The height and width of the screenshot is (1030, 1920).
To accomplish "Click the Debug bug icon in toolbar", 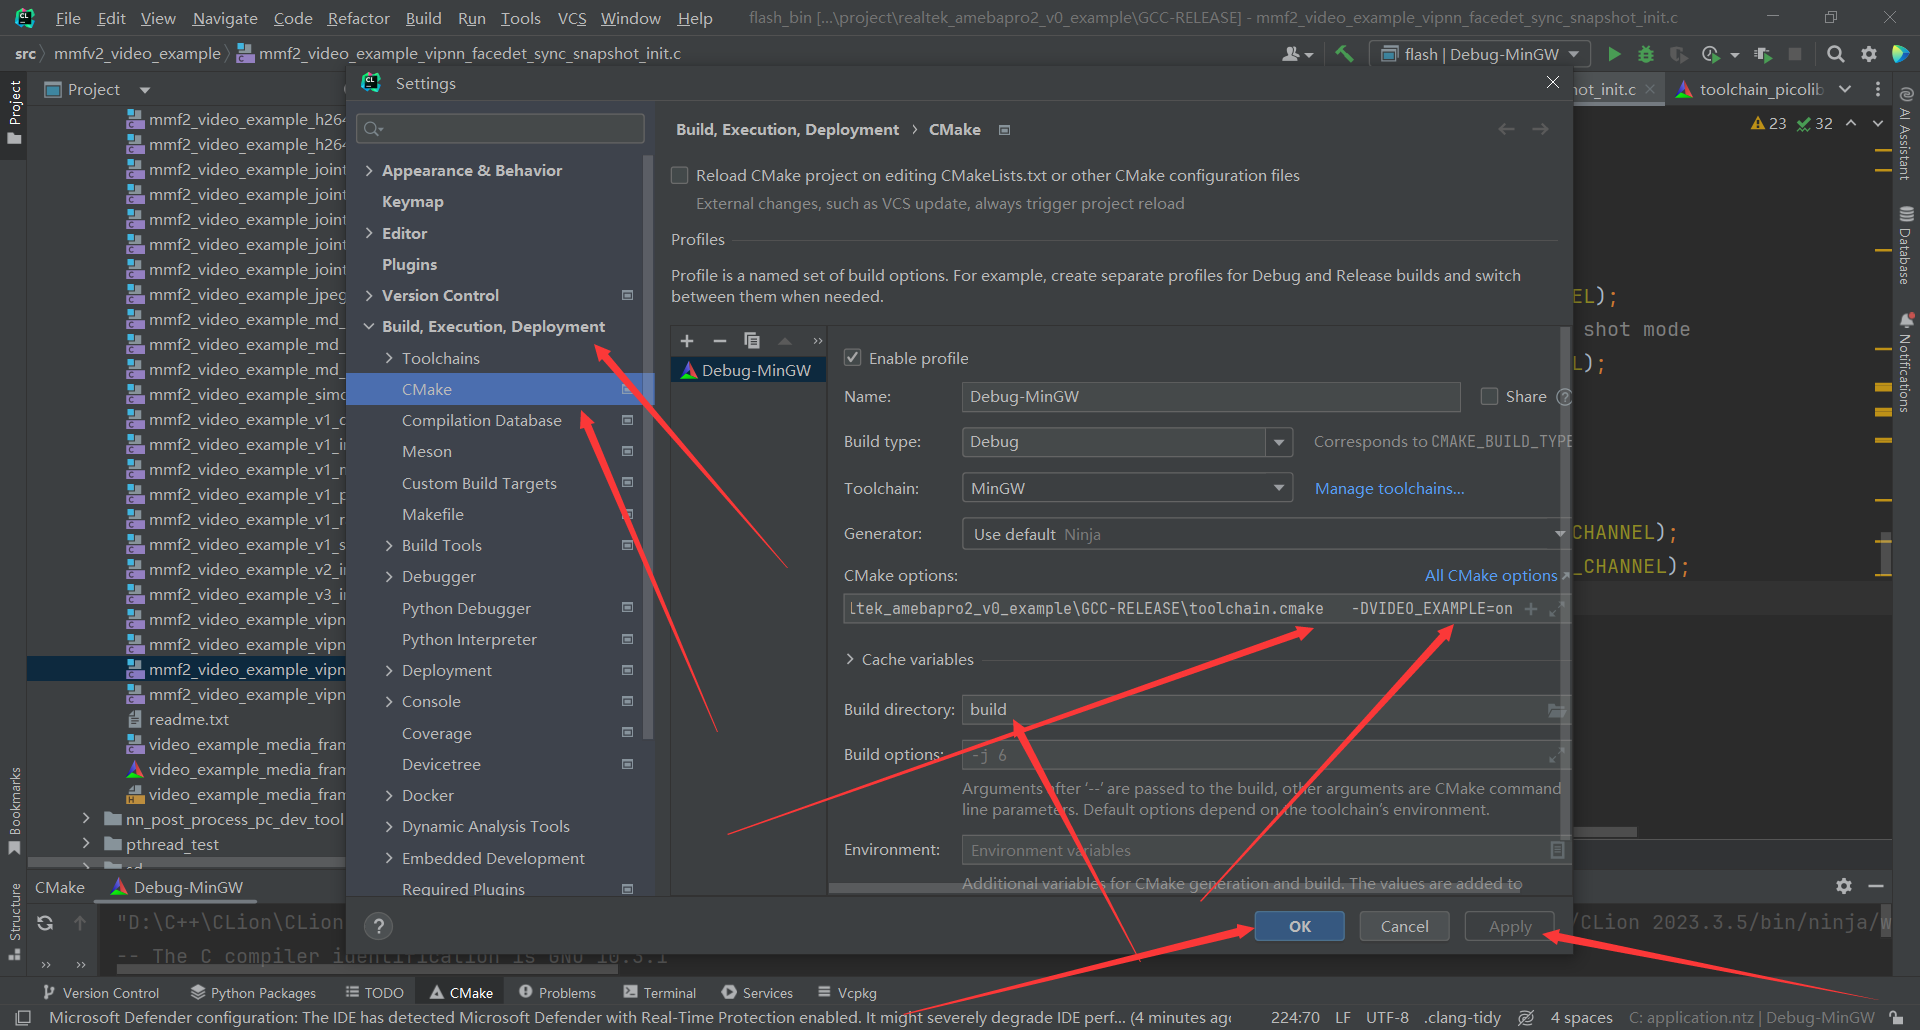I will (1646, 54).
